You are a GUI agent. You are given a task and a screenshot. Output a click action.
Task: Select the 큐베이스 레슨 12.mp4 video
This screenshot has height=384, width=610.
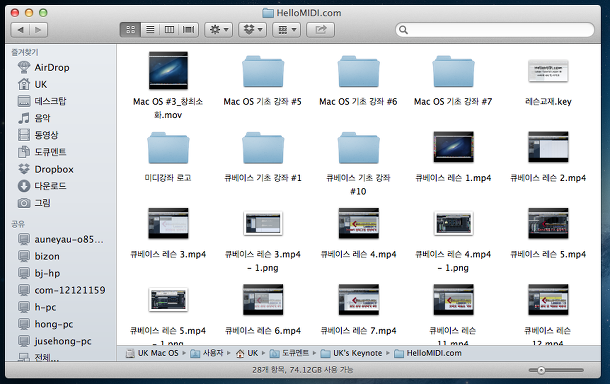click(x=548, y=300)
